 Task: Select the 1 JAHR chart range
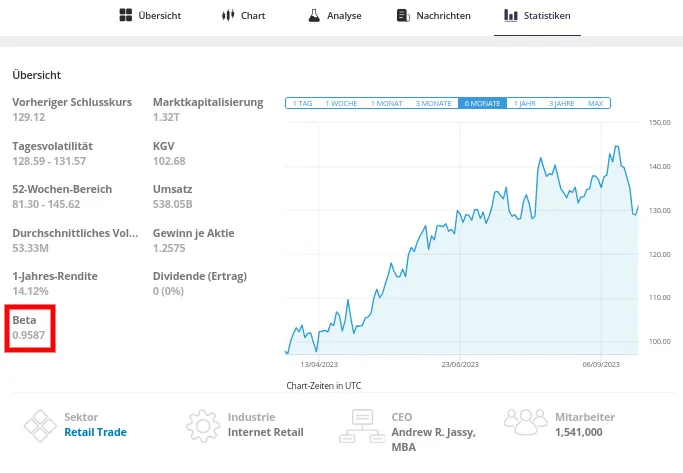(x=523, y=103)
